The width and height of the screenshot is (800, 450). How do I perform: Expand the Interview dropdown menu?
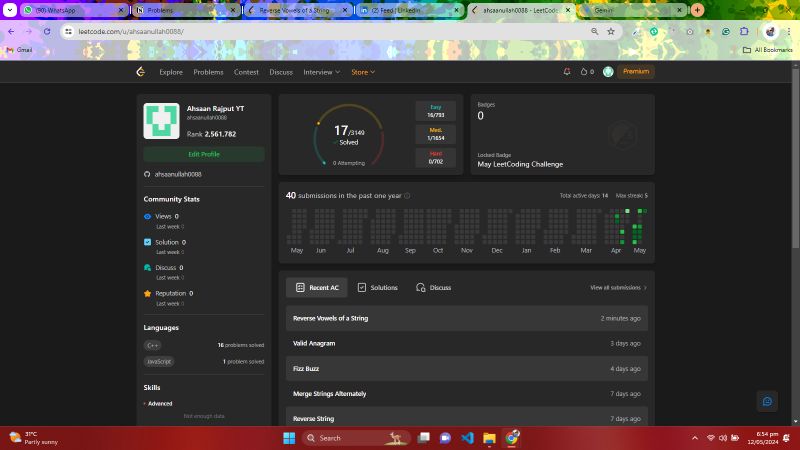(321, 72)
